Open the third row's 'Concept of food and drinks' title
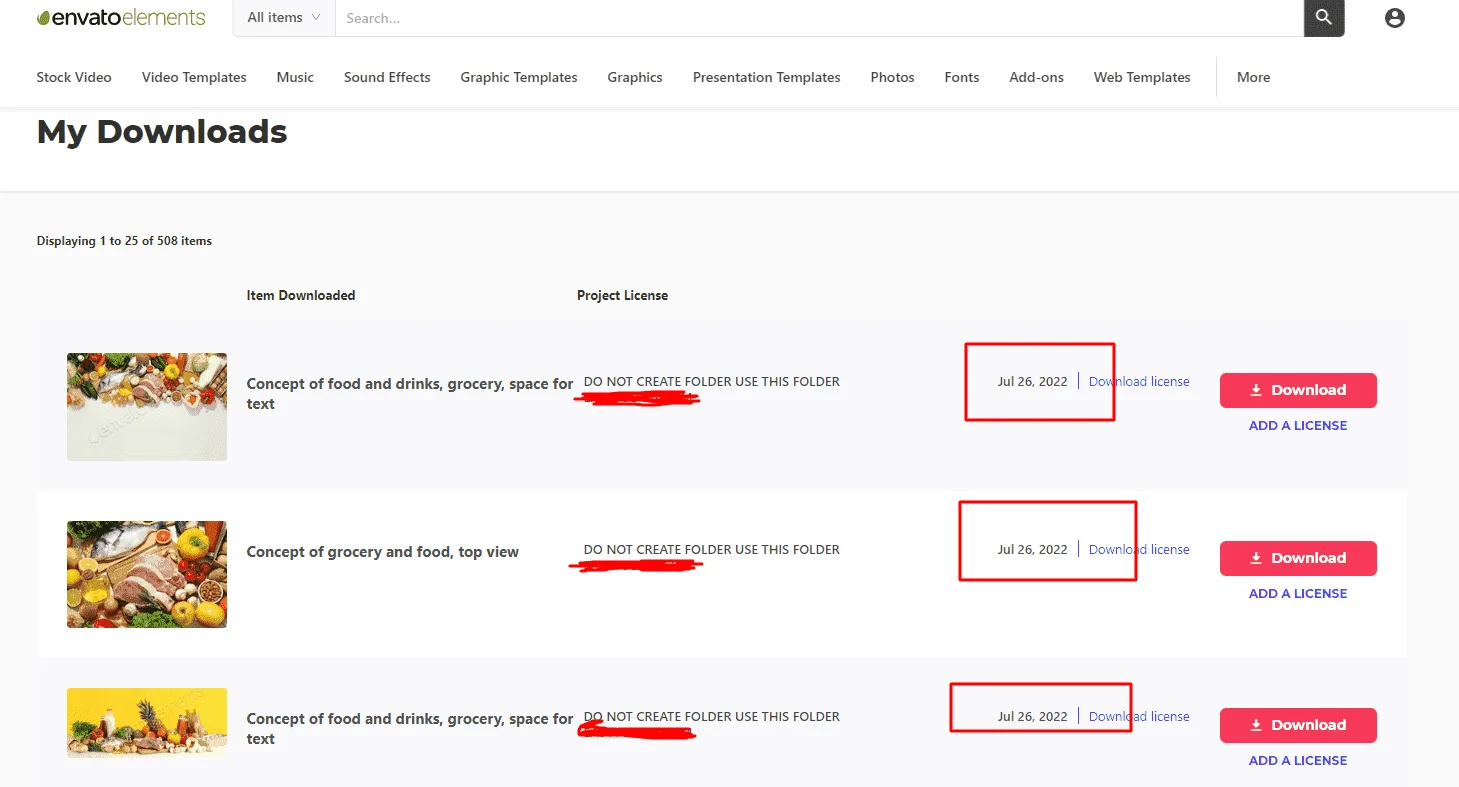 coord(410,729)
